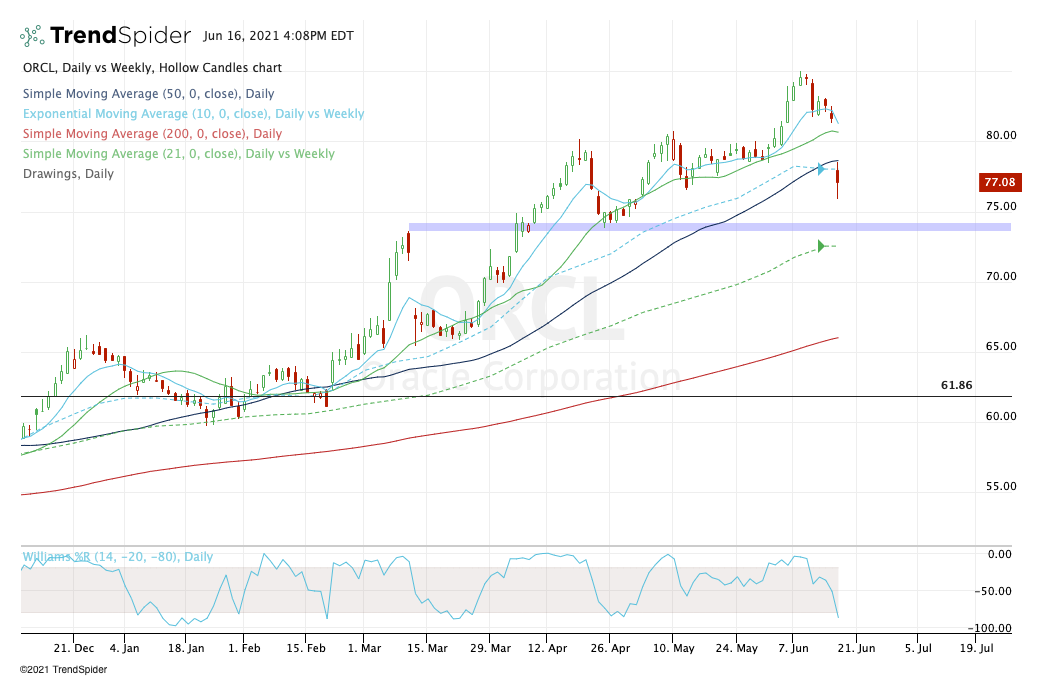Click the green arrow marker on weekly SMA

click(x=821, y=246)
